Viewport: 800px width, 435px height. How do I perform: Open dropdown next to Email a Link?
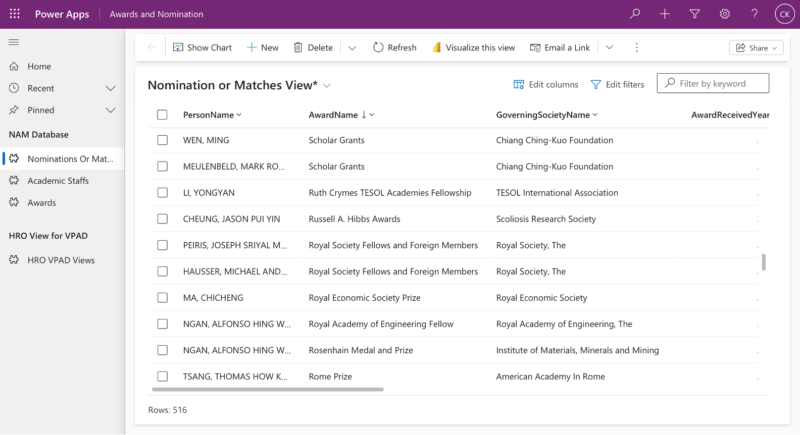click(x=609, y=47)
